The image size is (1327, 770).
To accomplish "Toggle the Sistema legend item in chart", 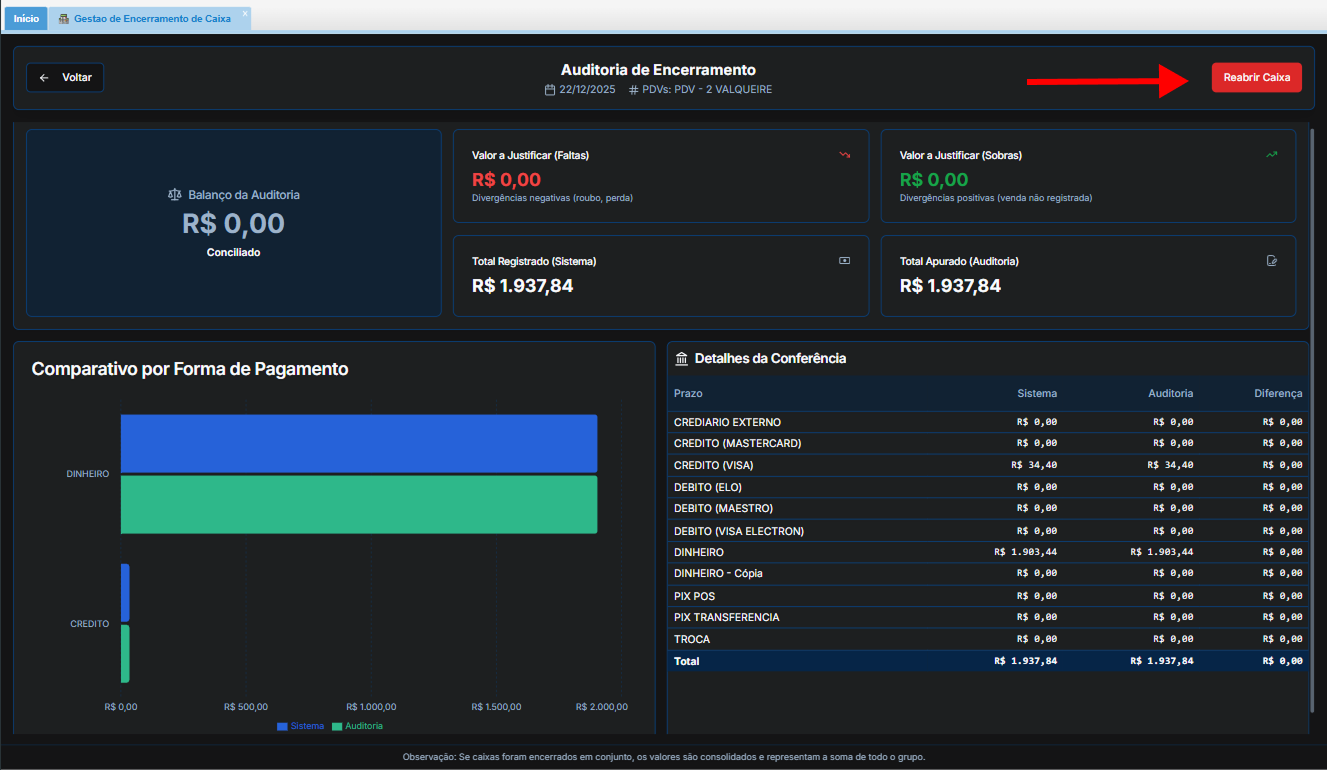I will click(301, 726).
